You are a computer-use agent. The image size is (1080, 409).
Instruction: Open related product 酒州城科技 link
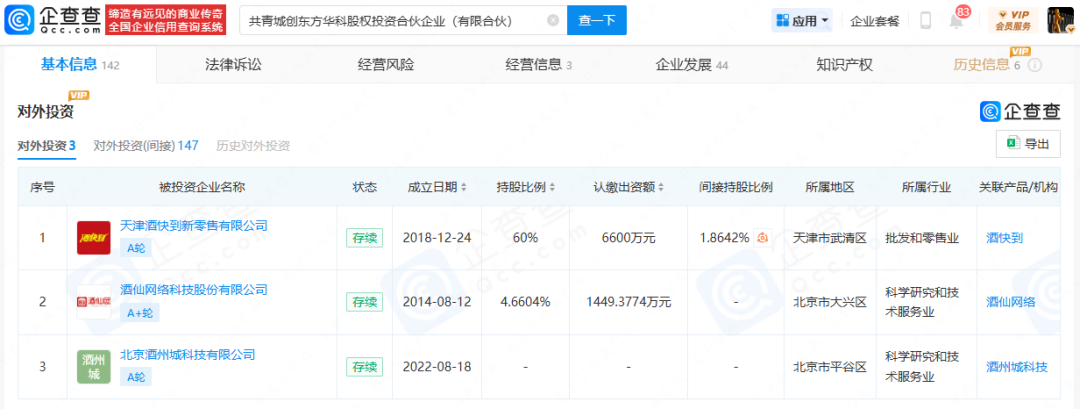coord(1017,366)
